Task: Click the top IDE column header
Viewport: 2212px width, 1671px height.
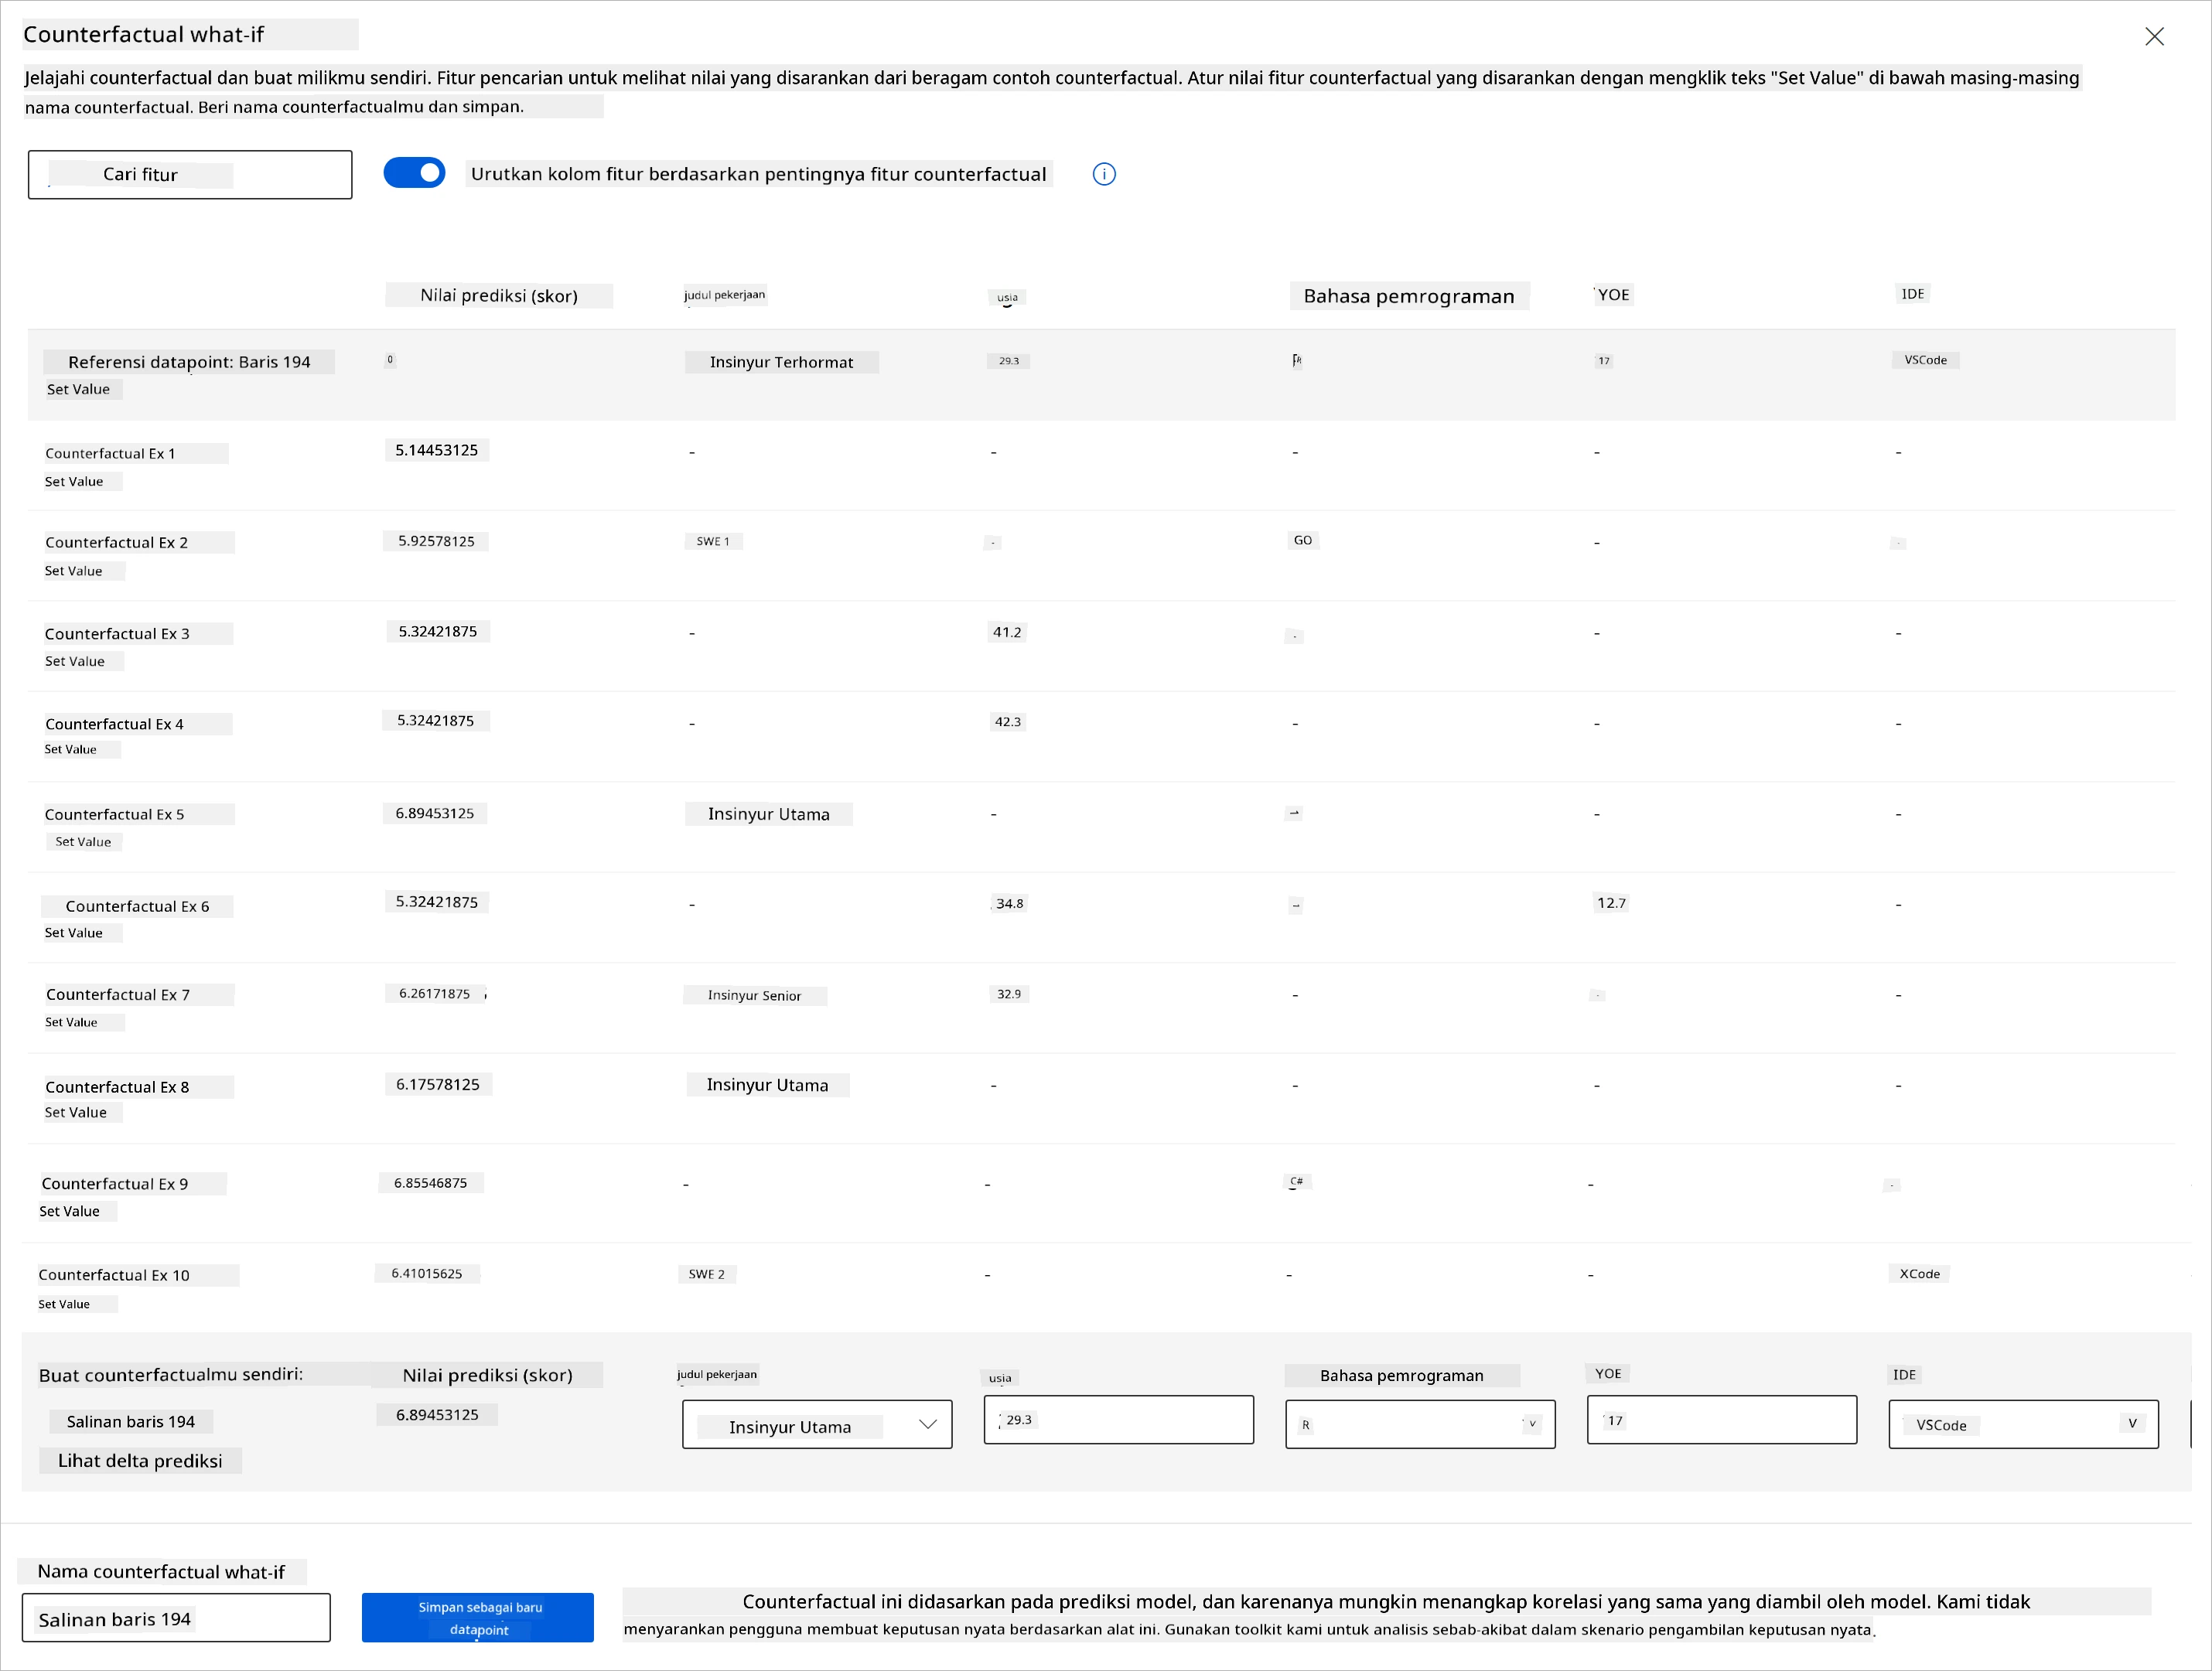Action: point(1913,294)
